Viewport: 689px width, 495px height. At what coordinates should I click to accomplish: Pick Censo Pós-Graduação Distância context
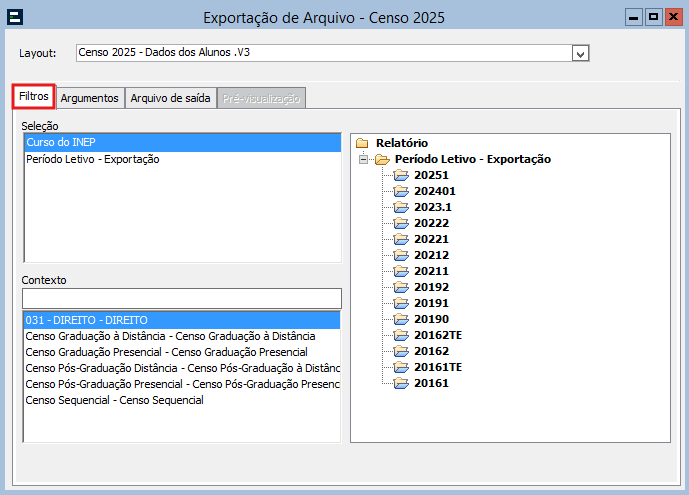pyautogui.click(x=182, y=368)
